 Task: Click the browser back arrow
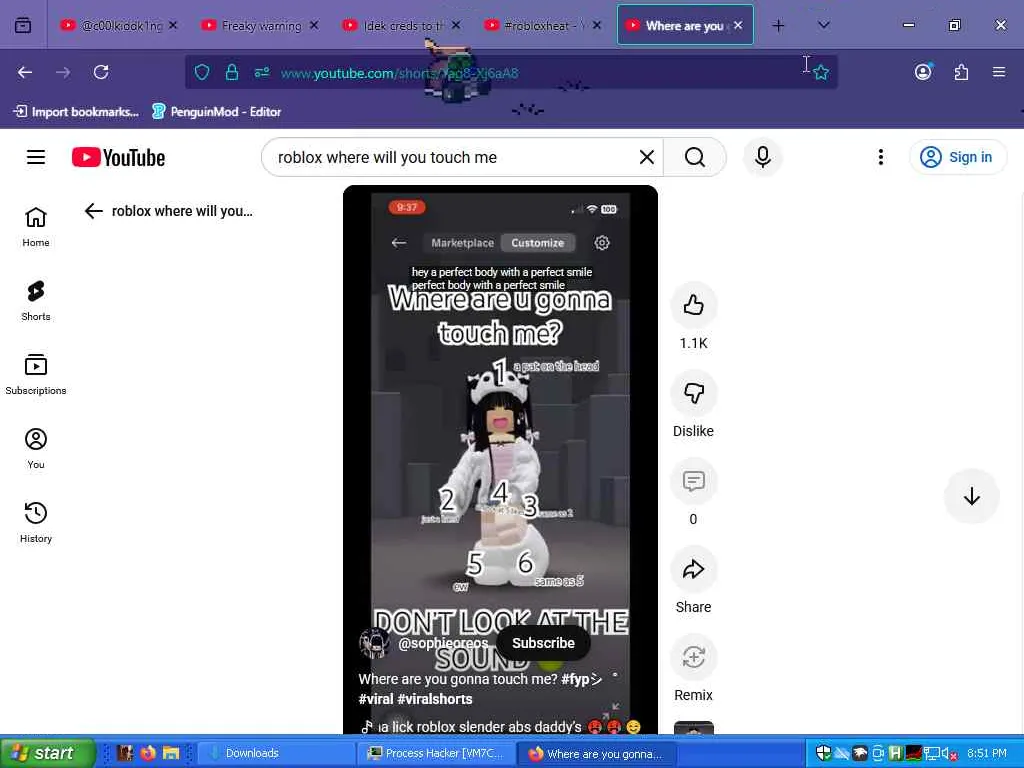(x=25, y=72)
